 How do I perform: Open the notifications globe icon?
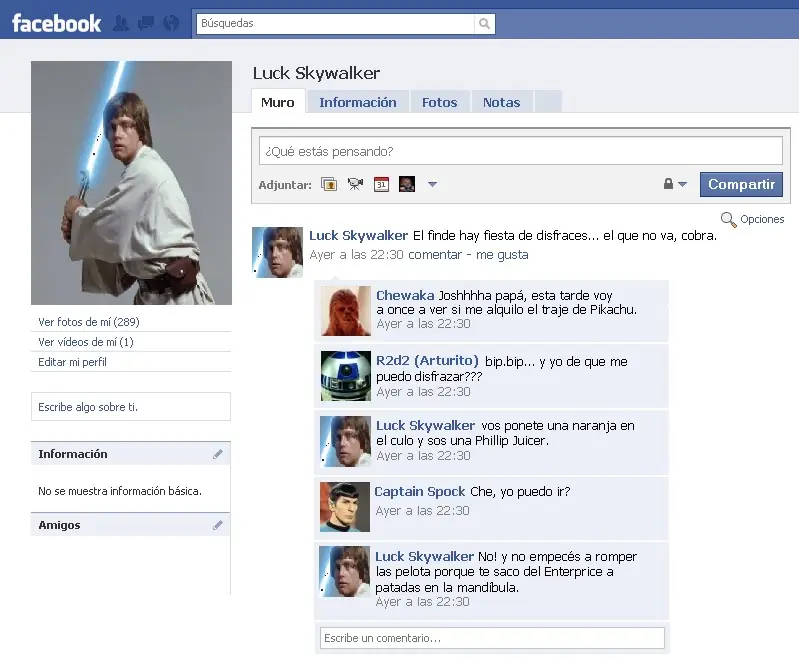pos(171,23)
